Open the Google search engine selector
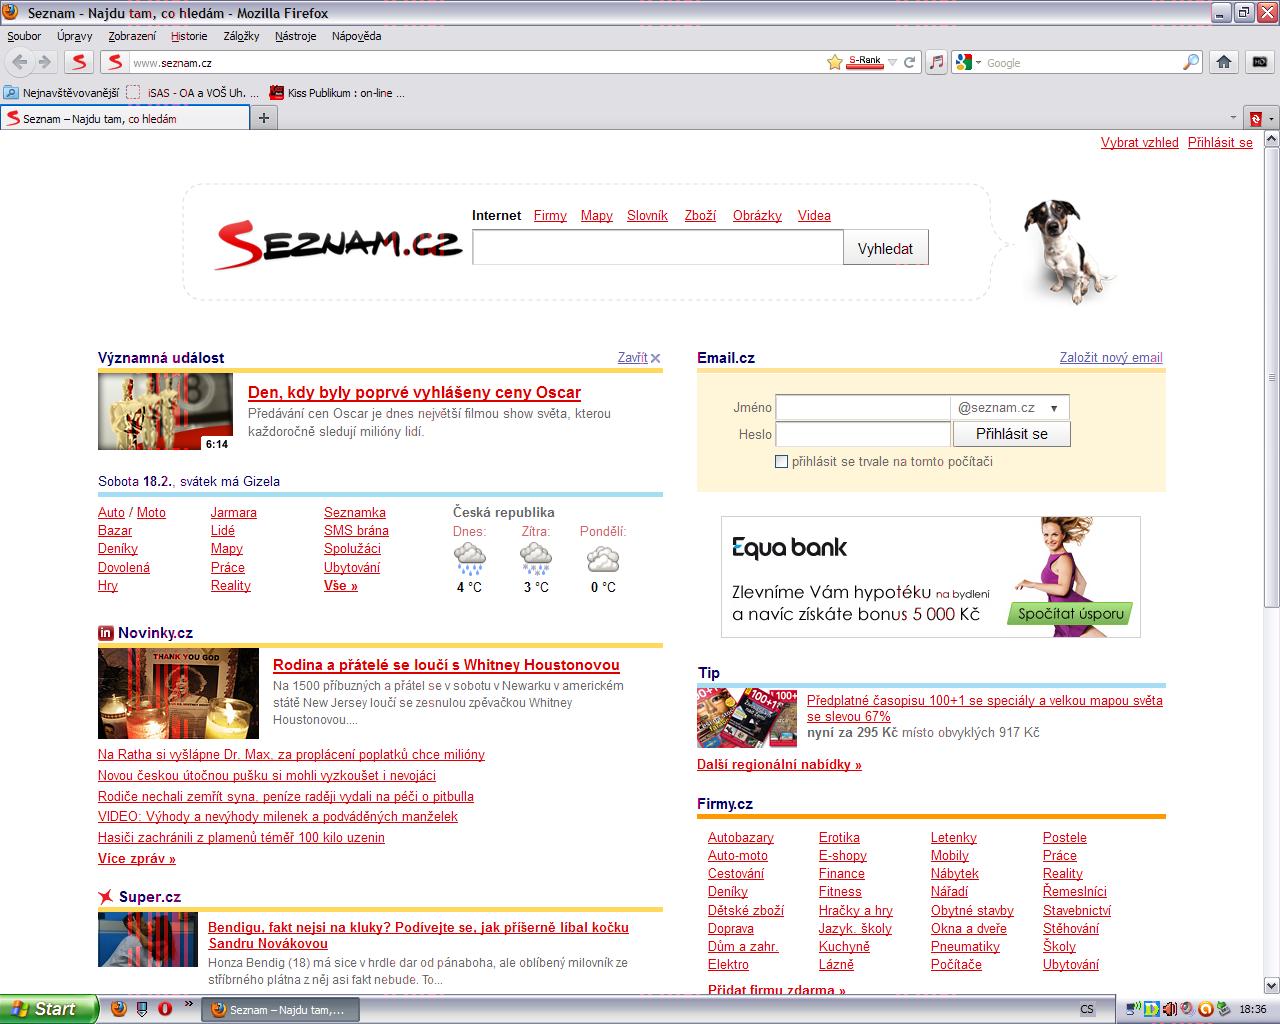 (968, 62)
